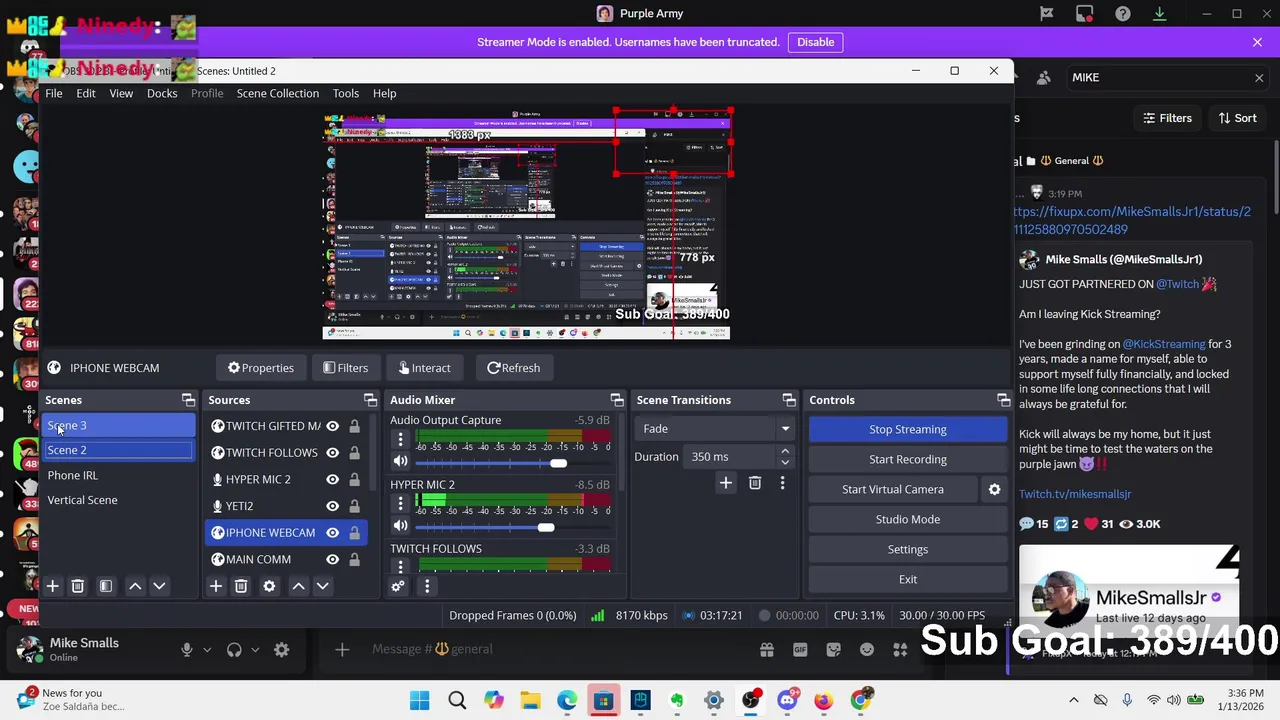1280x720 pixels.
Task: Hide the HYPER MIC 2 source
Action: click(x=332, y=480)
